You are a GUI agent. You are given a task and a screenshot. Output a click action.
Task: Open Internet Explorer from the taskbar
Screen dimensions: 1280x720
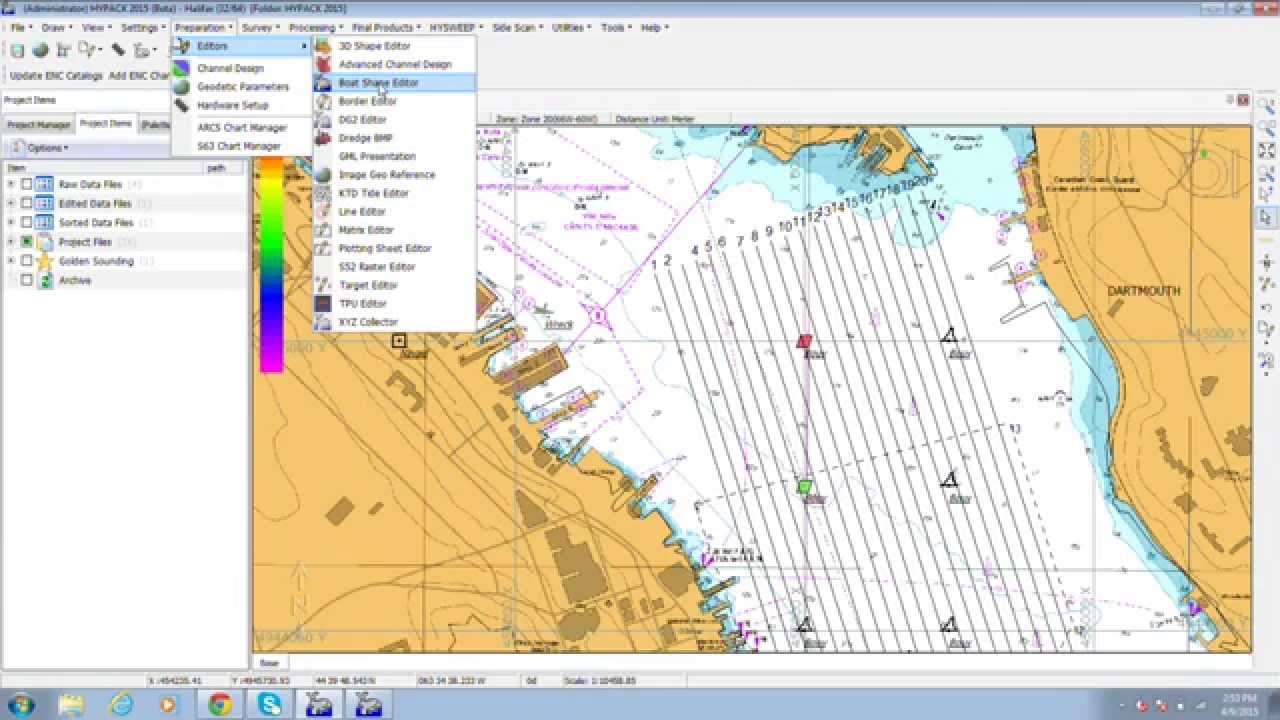120,705
